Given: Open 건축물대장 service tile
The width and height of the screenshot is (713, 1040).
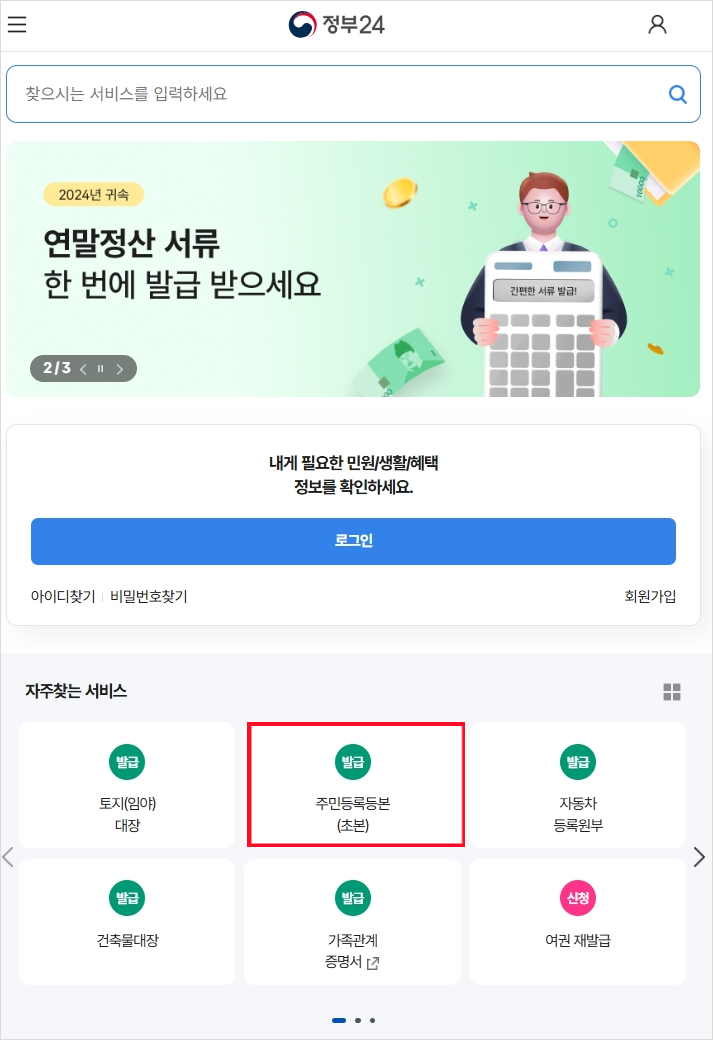Looking at the screenshot, I should 127,922.
